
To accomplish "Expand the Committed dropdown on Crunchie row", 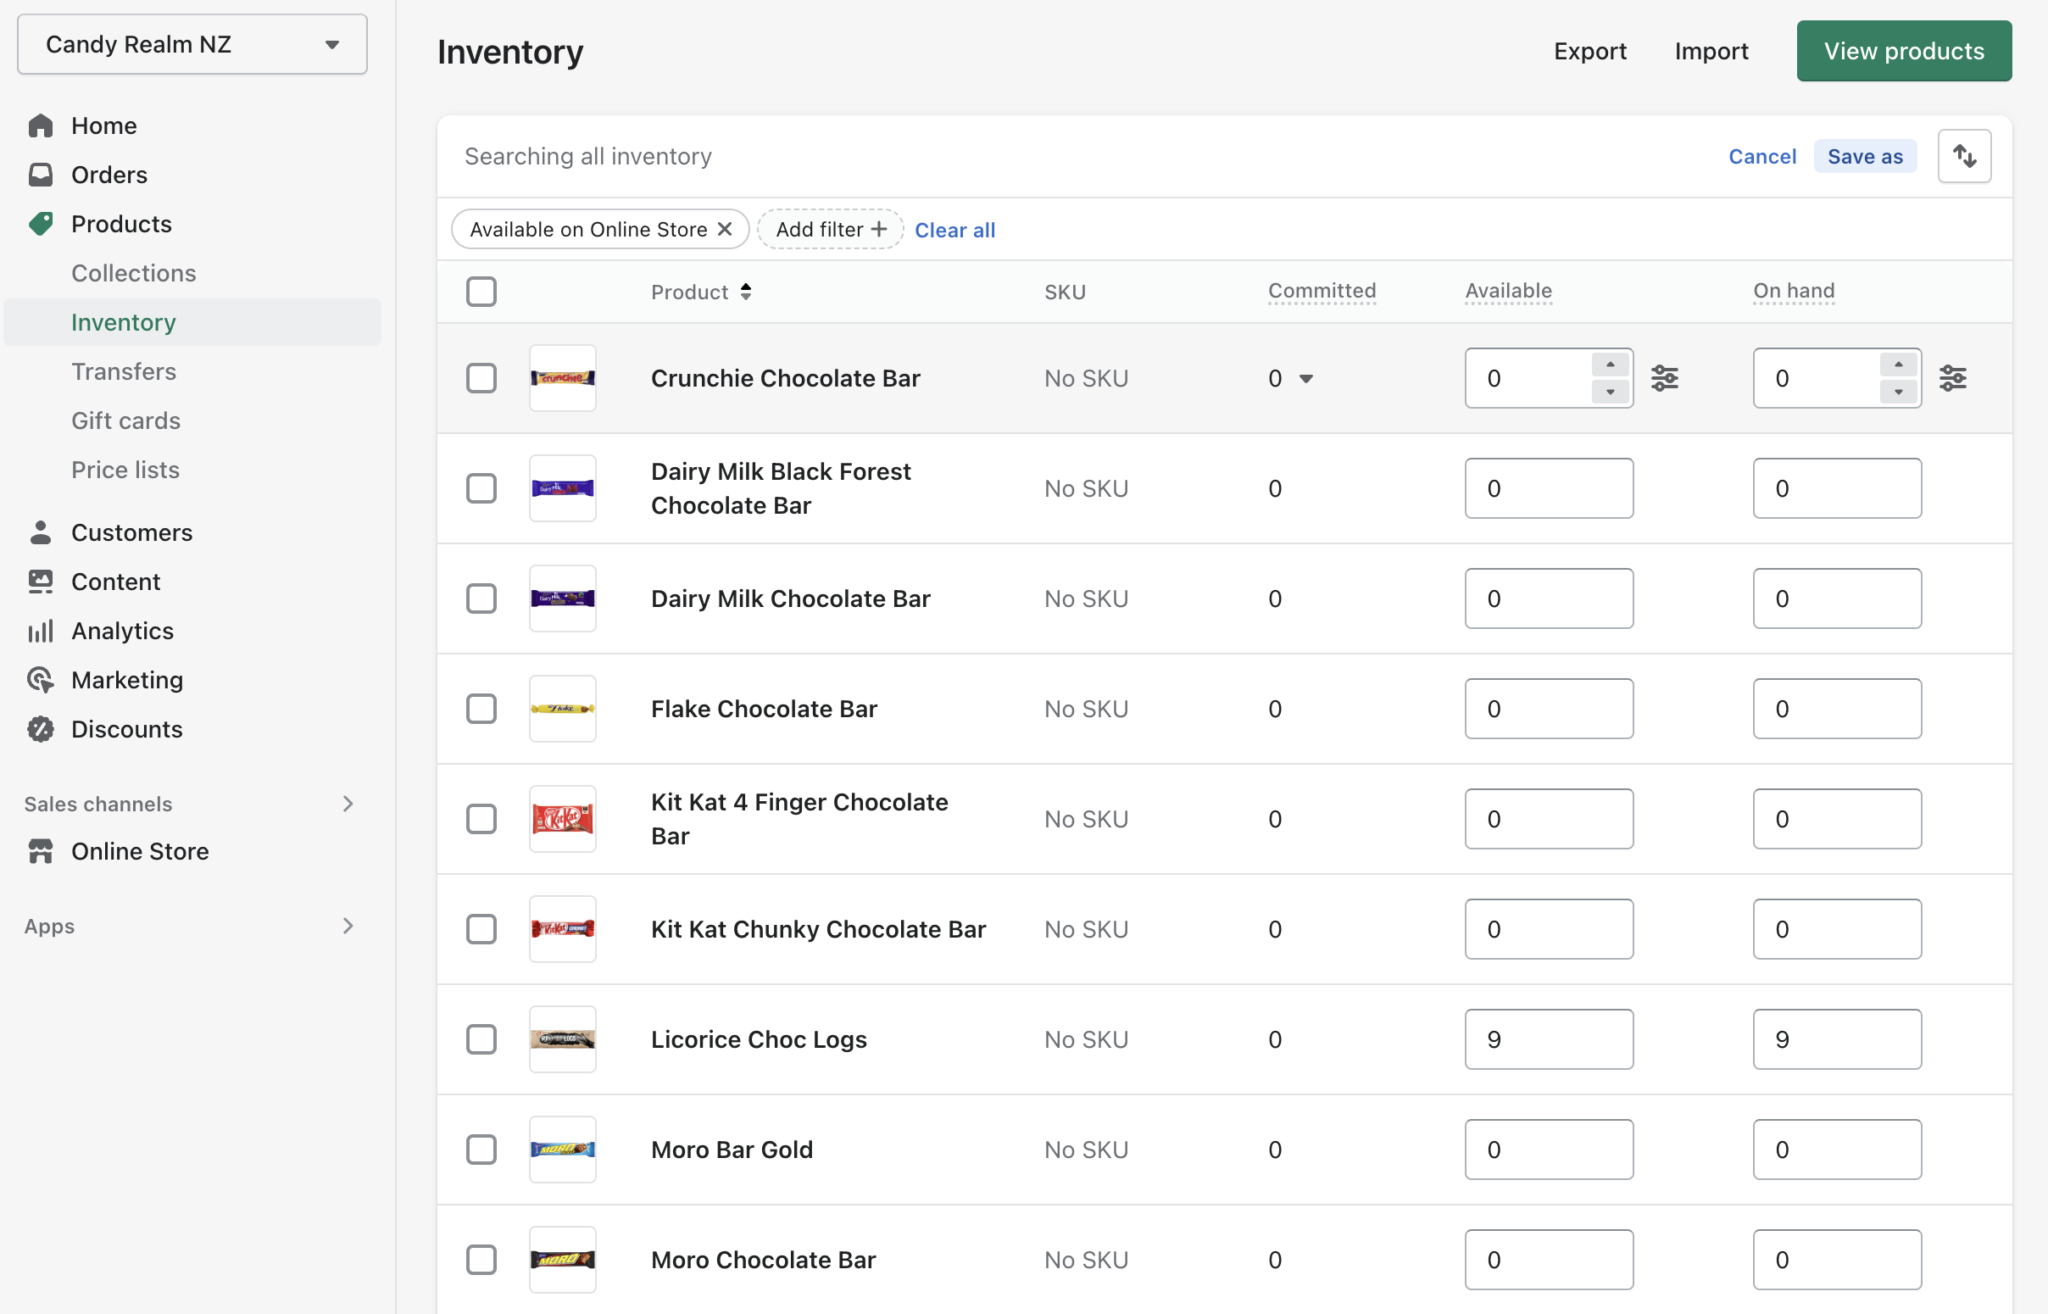I will pos(1306,379).
